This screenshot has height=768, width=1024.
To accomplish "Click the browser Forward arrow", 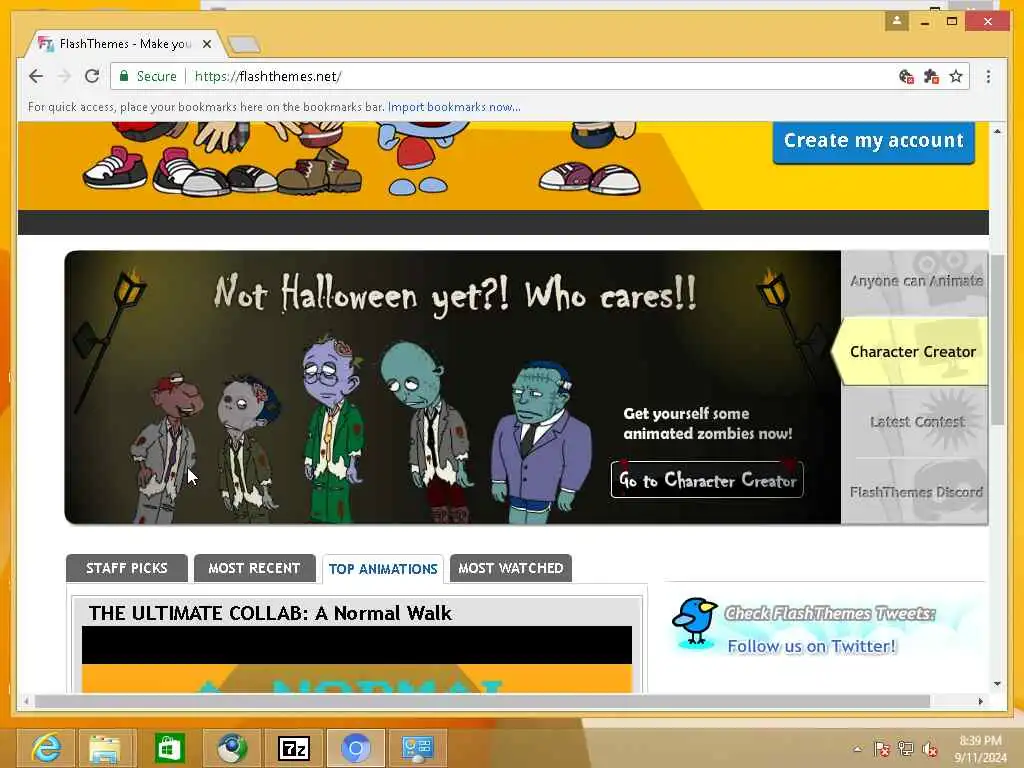I will coord(64,76).
